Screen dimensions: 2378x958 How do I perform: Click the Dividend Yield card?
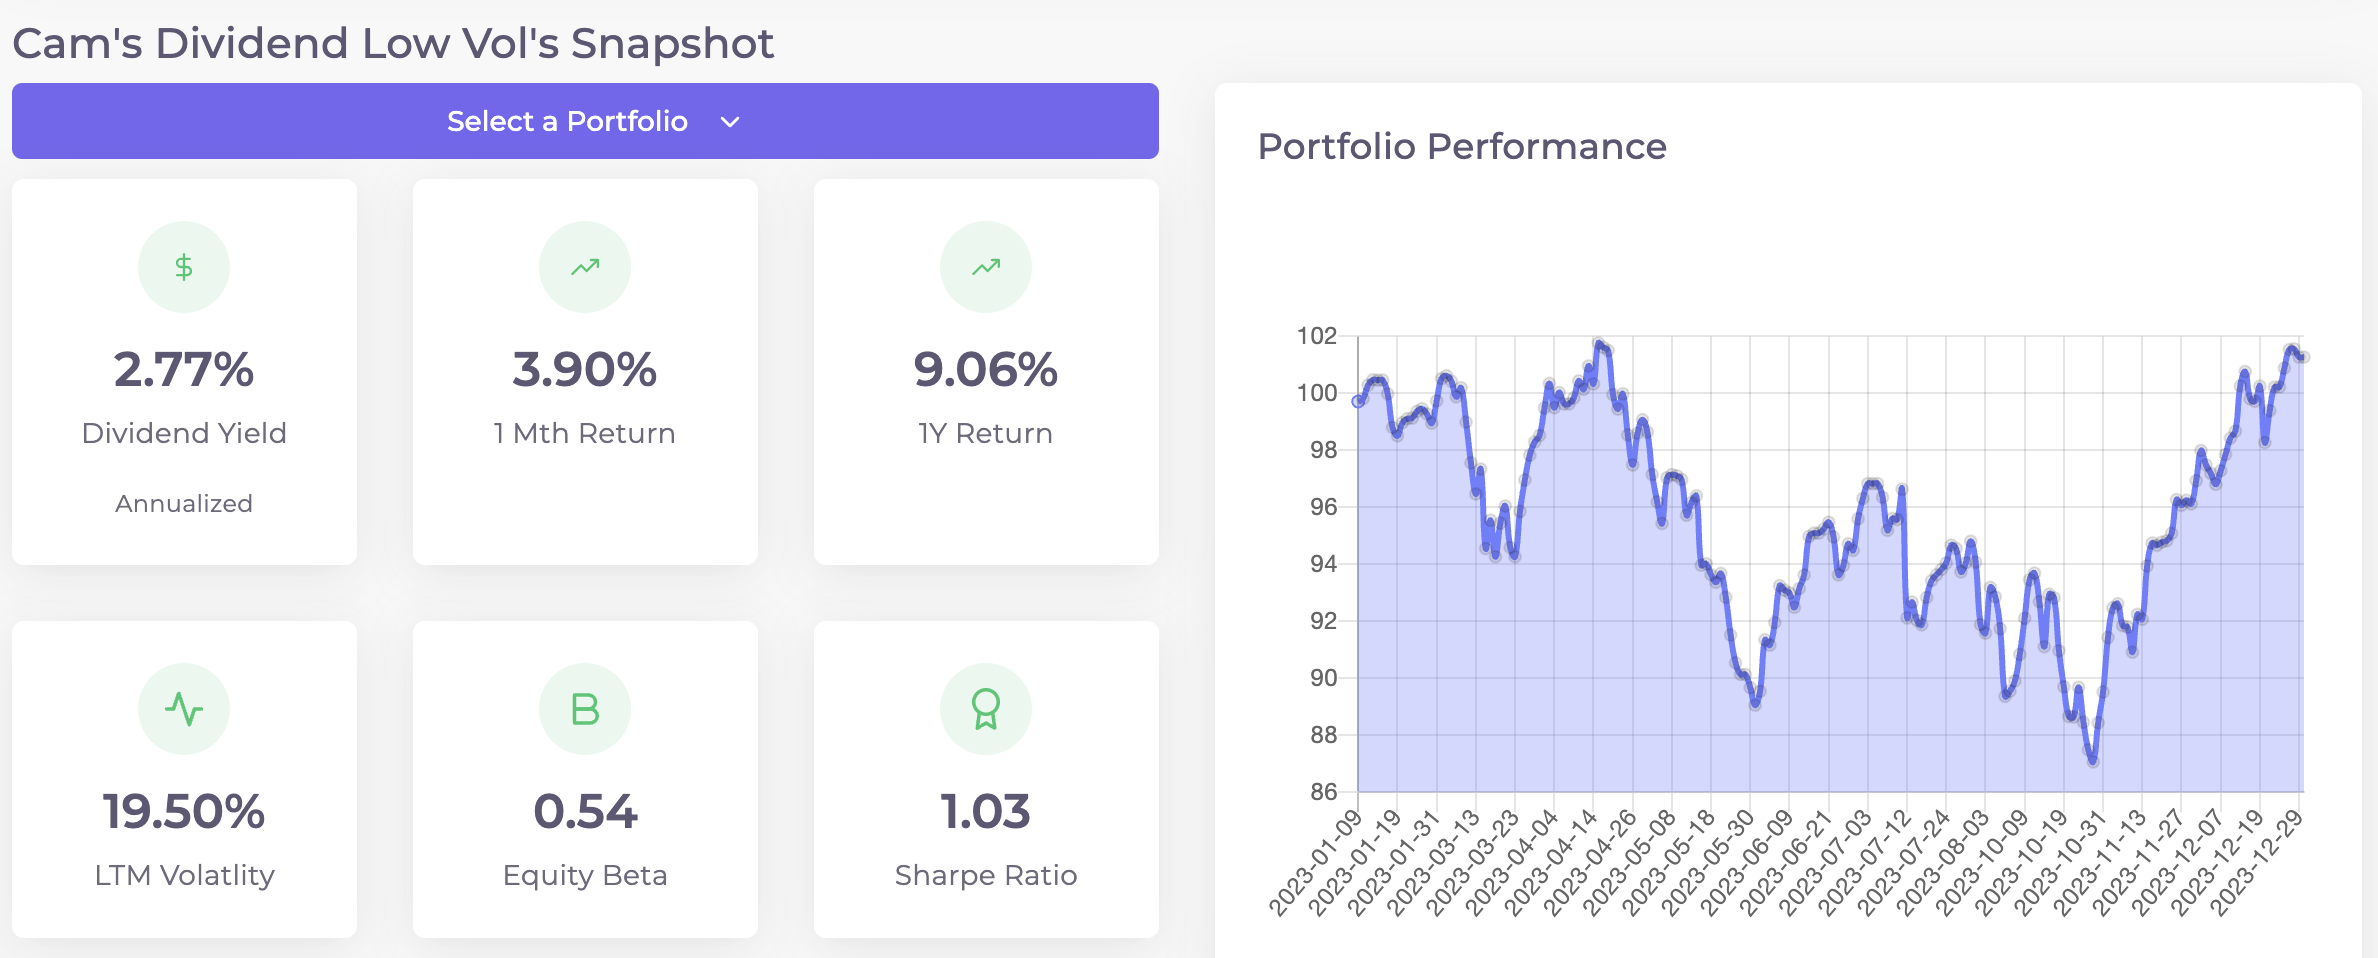[x=184, y=372]
